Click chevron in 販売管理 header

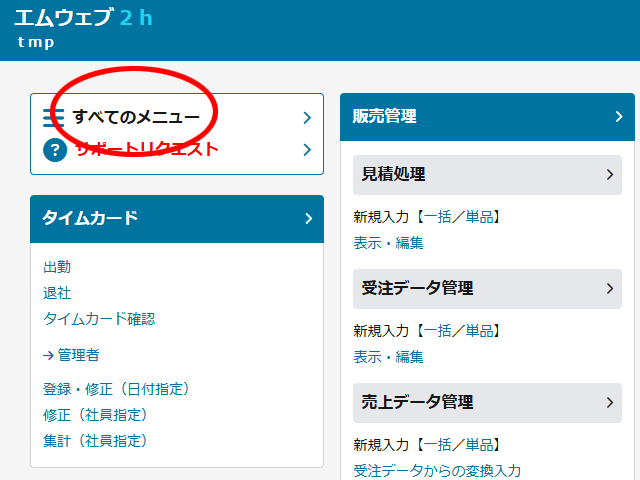point(619,117)
